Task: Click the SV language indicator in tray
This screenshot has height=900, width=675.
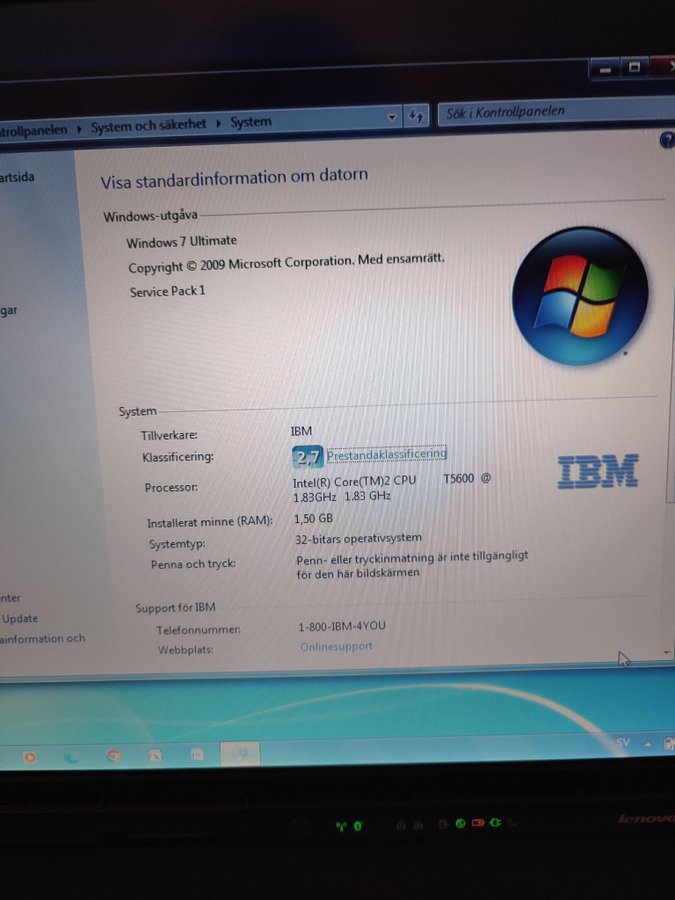Action: 623,743
